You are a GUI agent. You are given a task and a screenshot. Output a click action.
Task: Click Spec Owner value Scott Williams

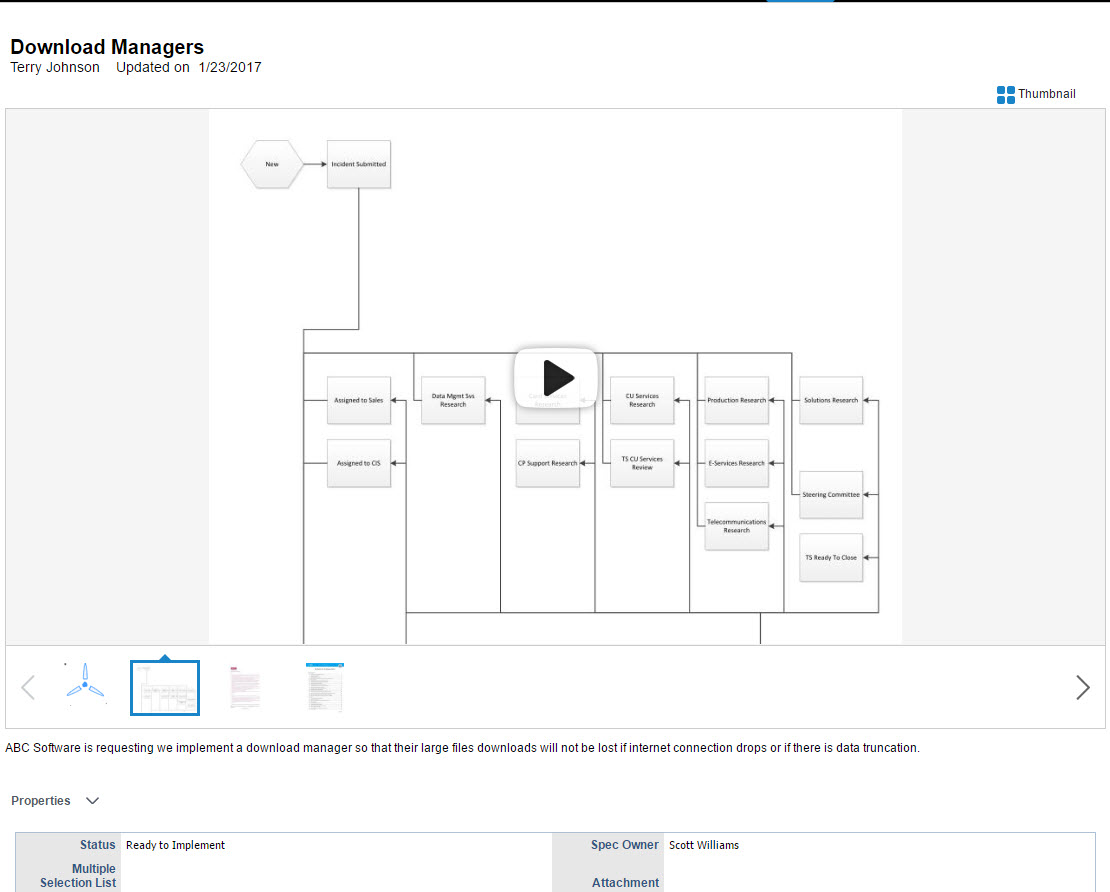click(704, 845)
